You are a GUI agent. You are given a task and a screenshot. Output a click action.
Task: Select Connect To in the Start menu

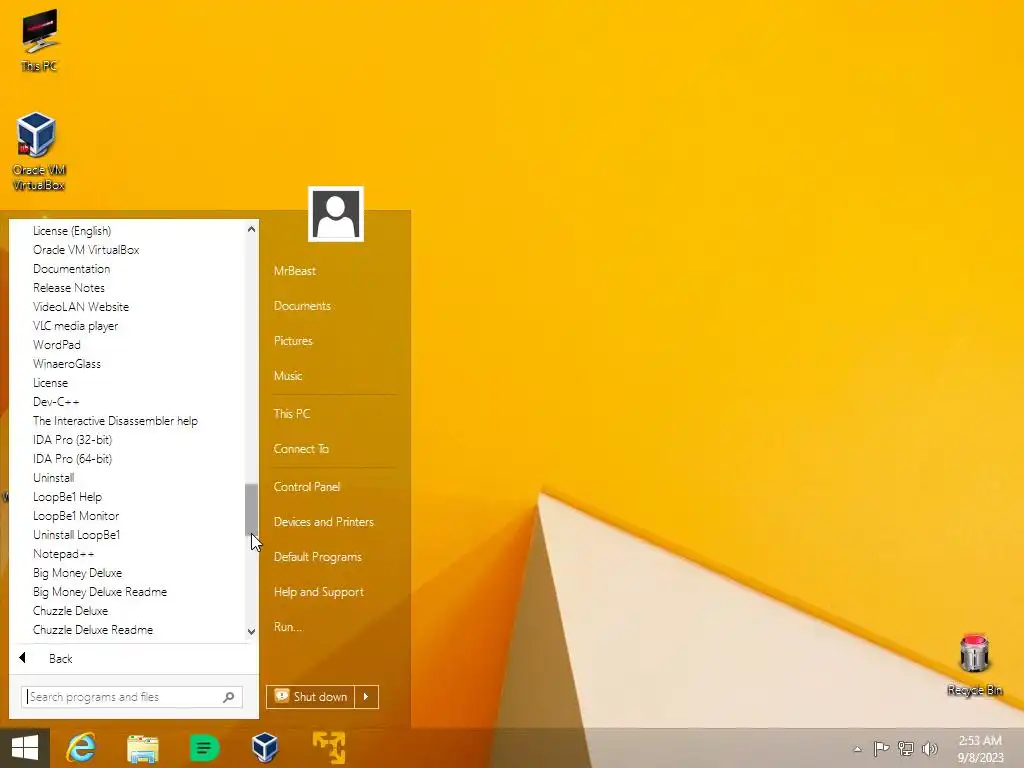click(301, 449)
